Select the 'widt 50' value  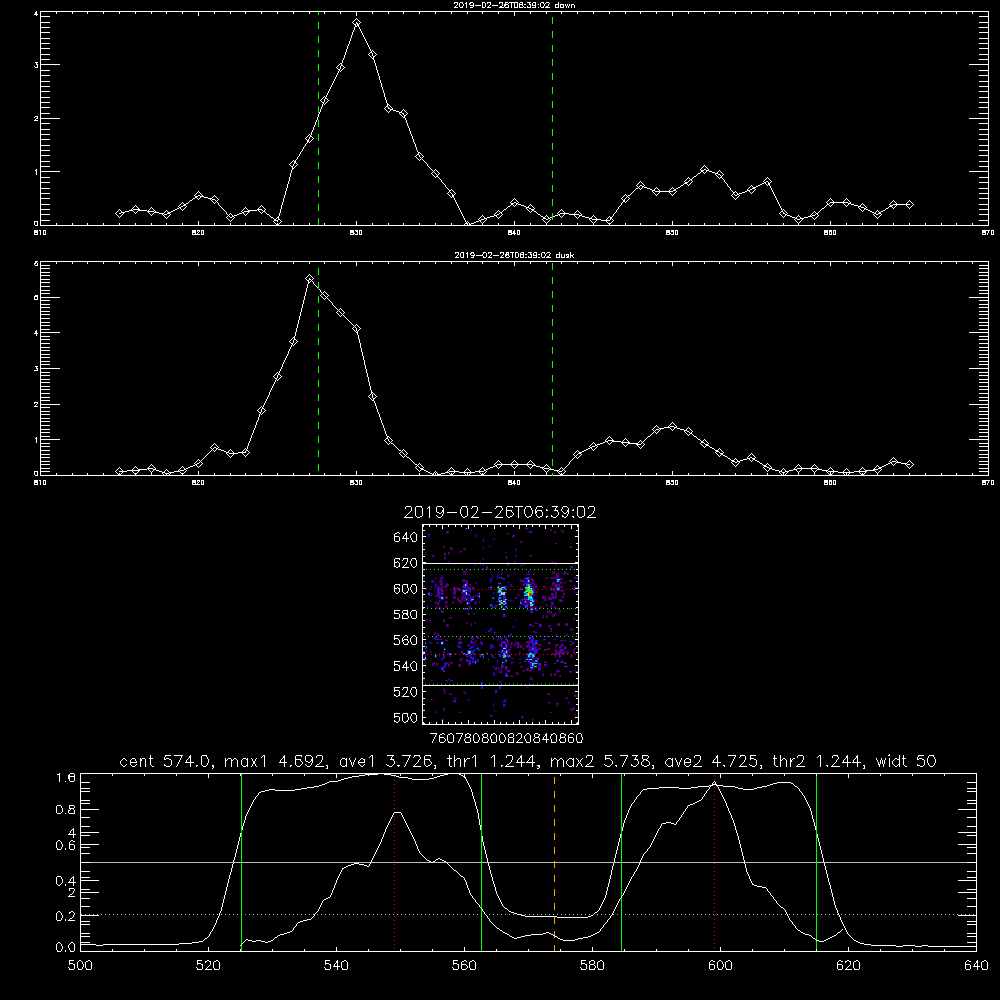click(x=906, y=761)
